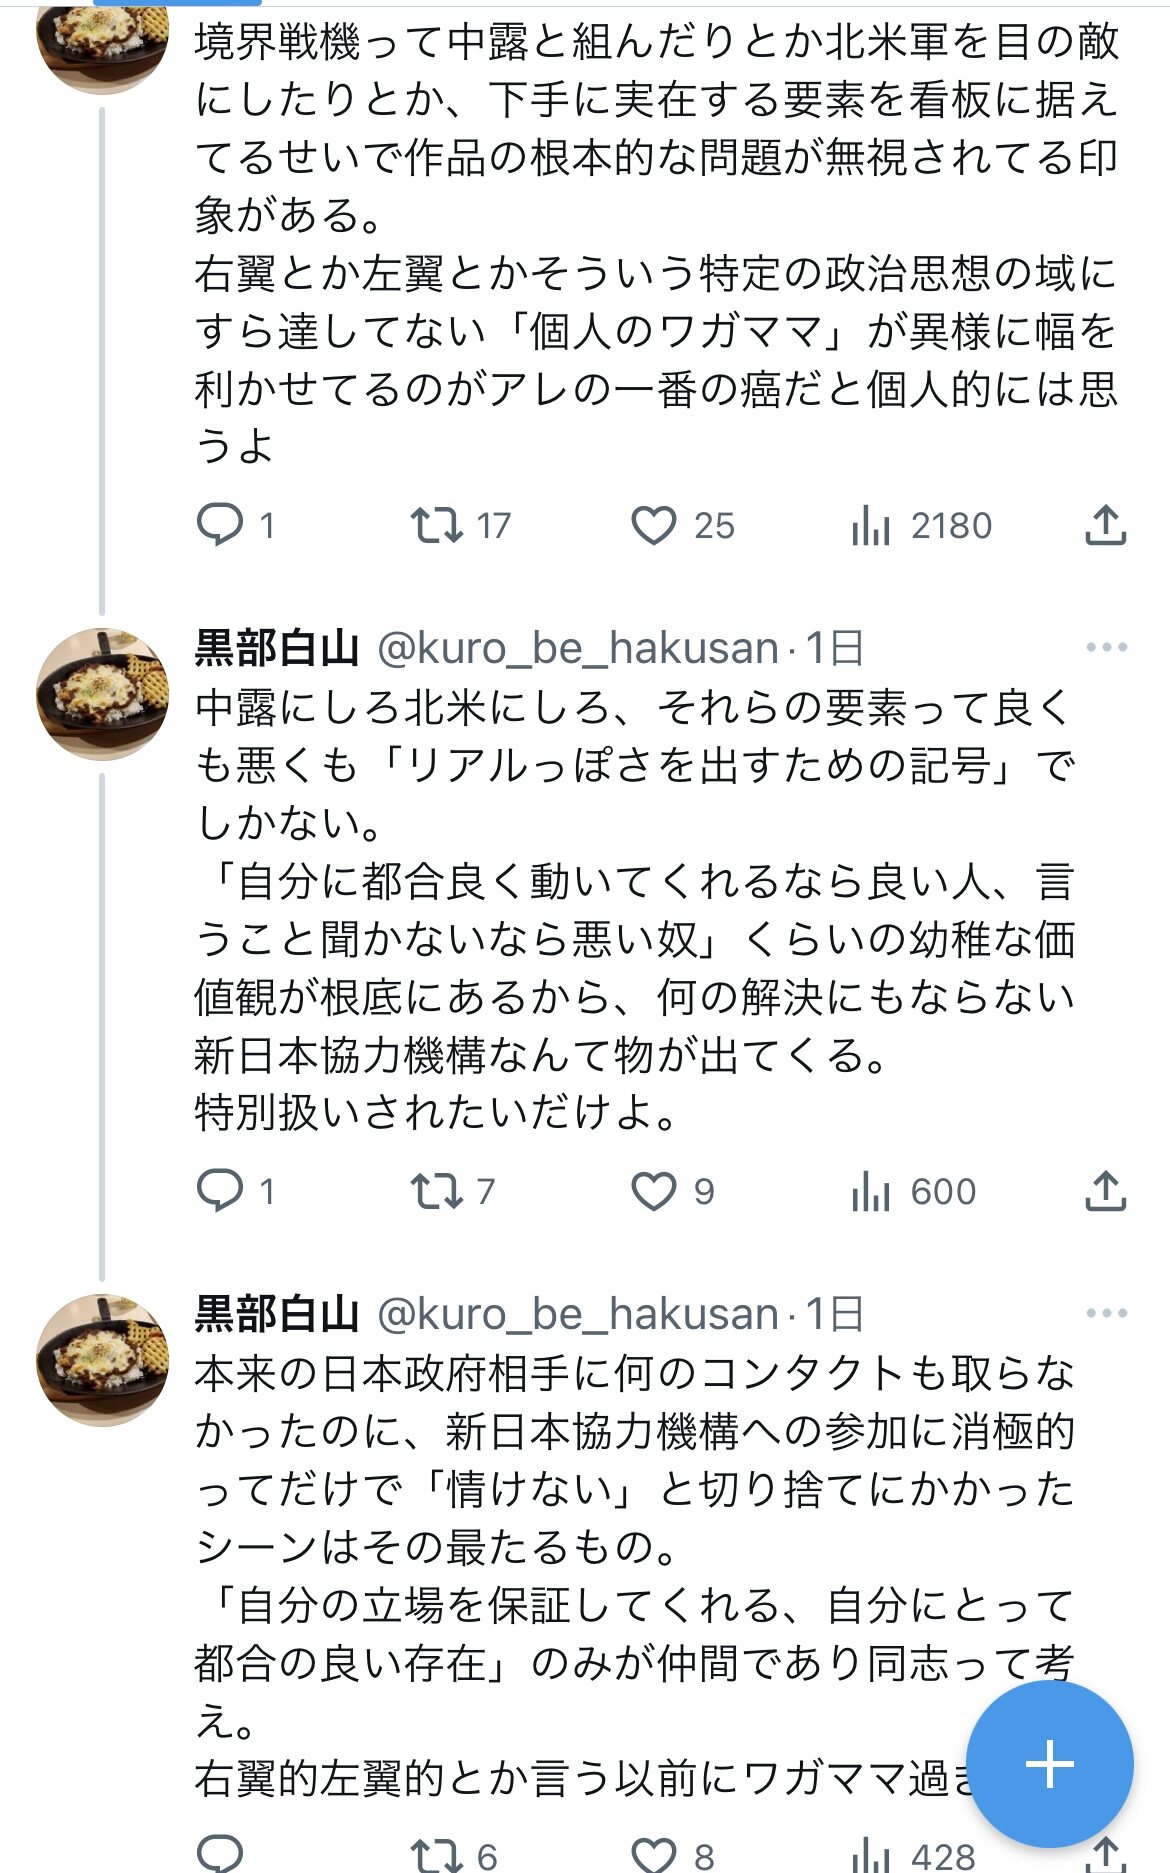This screenshot has height=1873, width=1170.
Task: Retweet the bottom post with 6 retweets
Action: (437, 1855)
